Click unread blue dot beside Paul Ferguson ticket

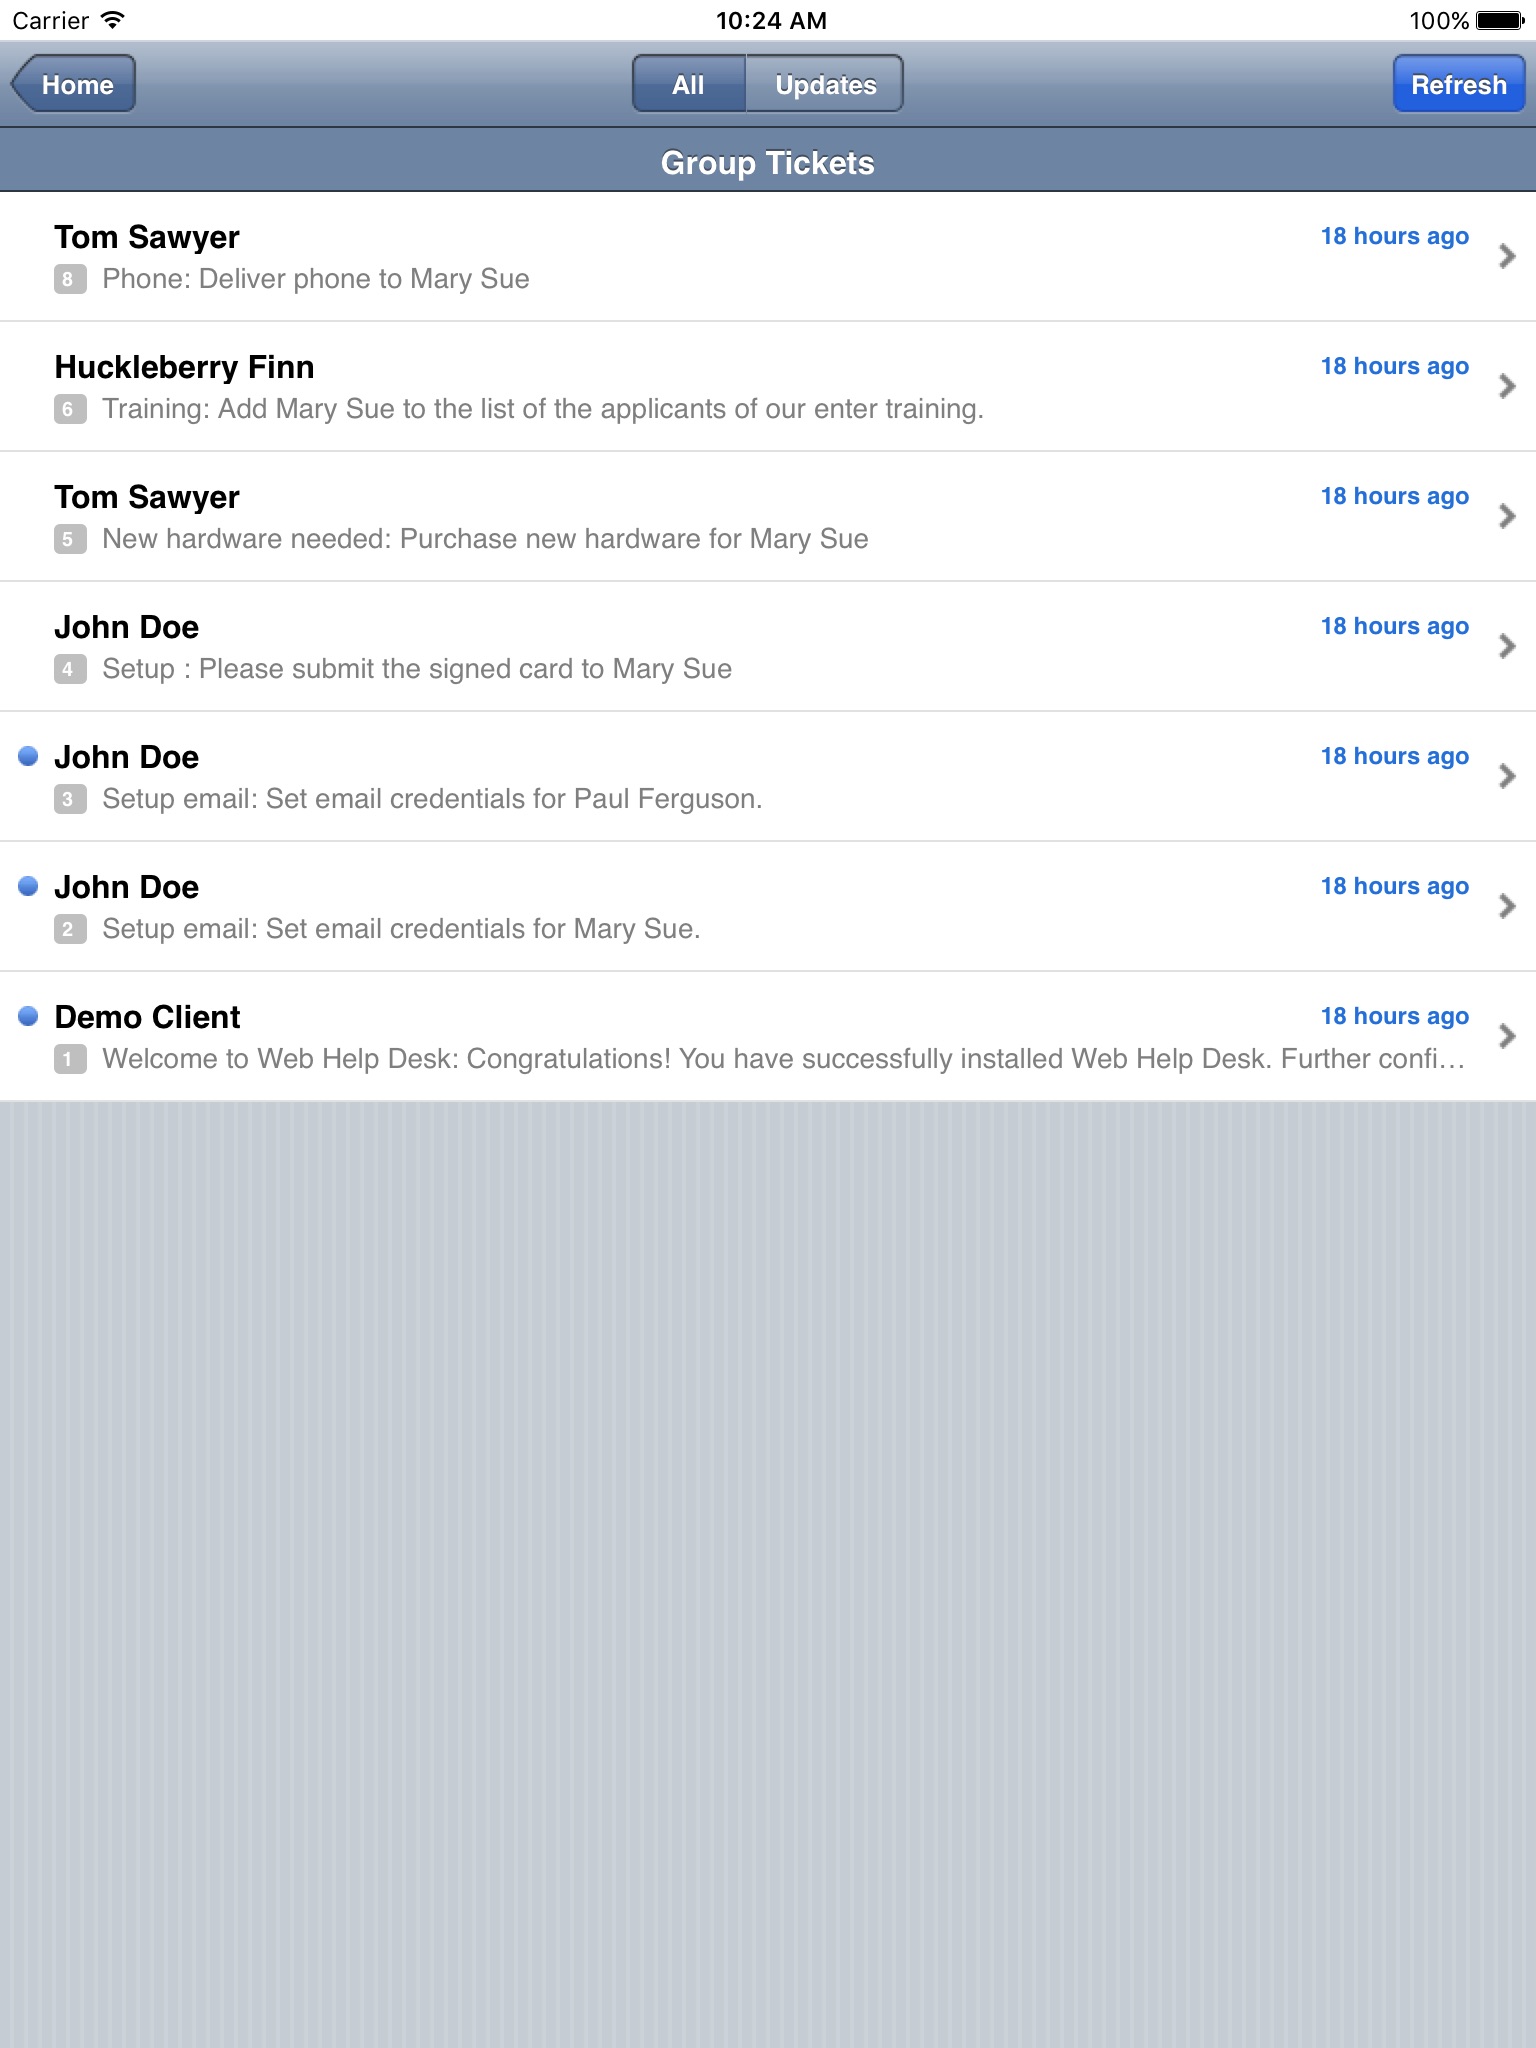coord(28,756)
